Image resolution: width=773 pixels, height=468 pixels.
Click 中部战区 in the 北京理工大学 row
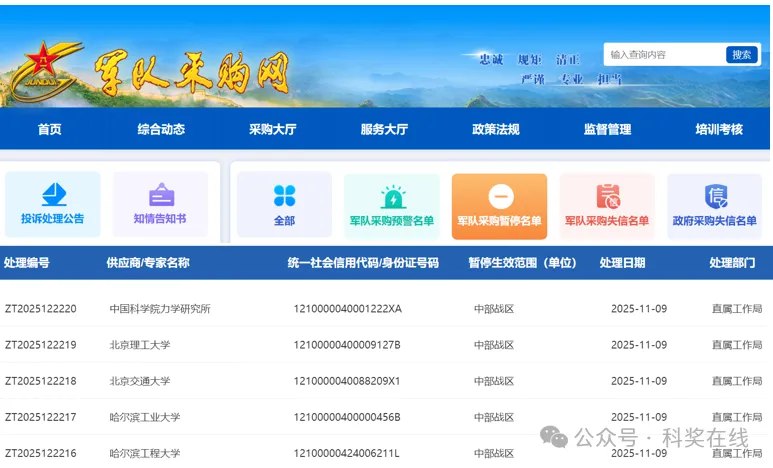pos(494,345)
